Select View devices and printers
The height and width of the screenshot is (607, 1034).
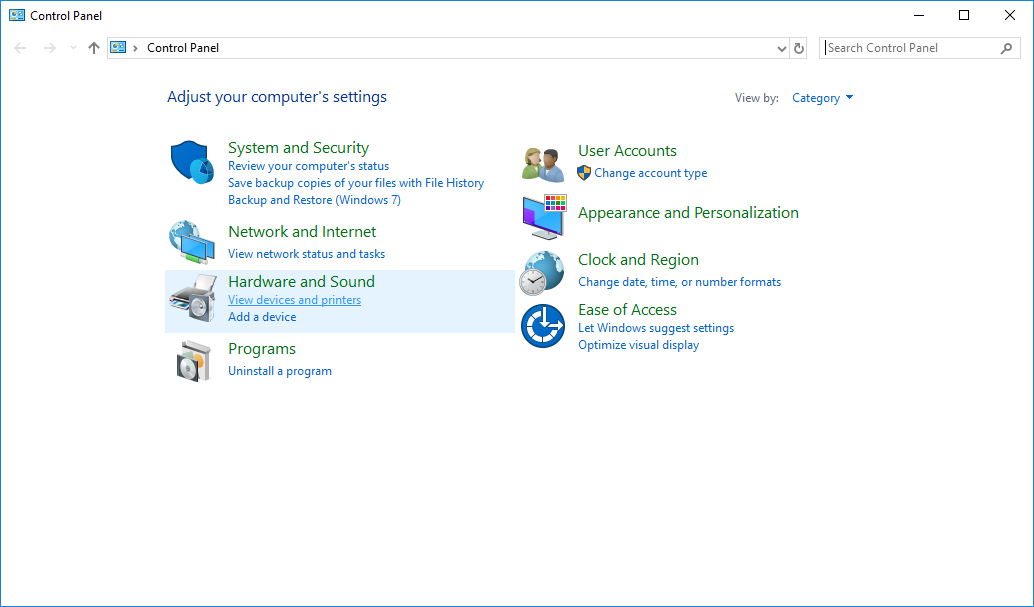[x=294, y=300]
